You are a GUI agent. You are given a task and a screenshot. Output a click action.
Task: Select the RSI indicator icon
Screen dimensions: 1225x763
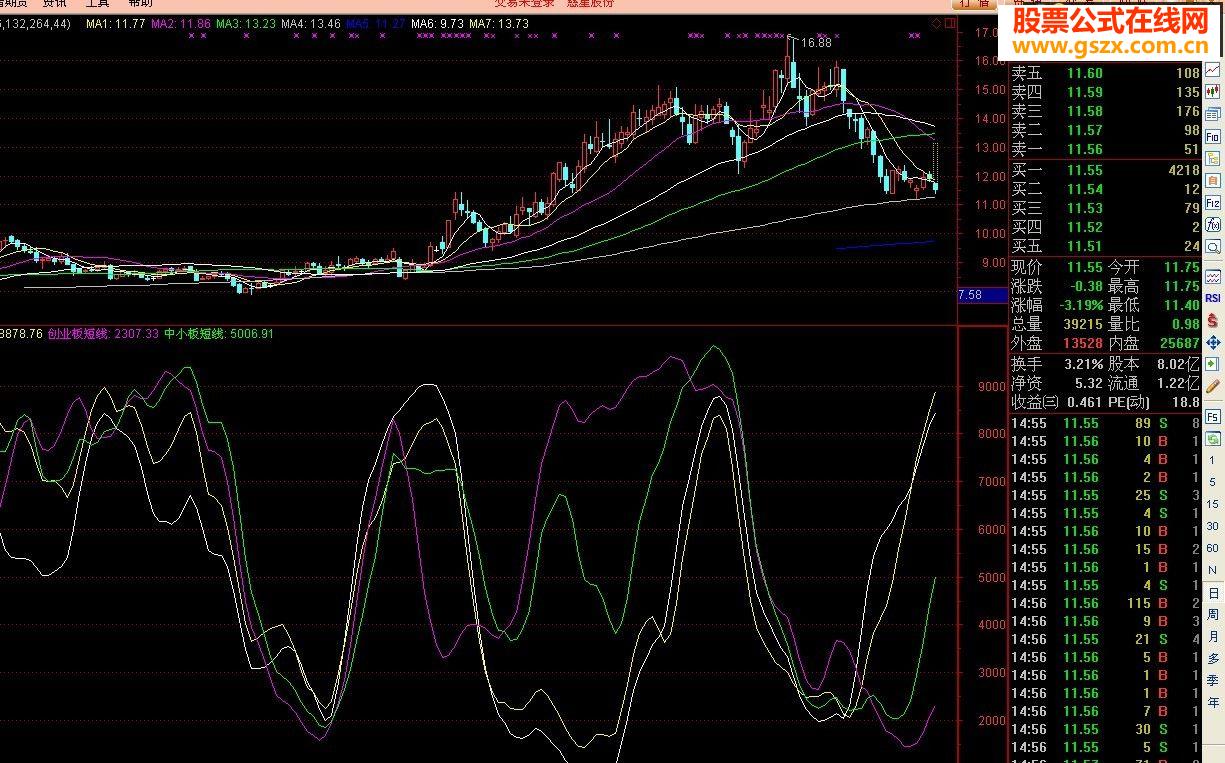(1213, 297)
